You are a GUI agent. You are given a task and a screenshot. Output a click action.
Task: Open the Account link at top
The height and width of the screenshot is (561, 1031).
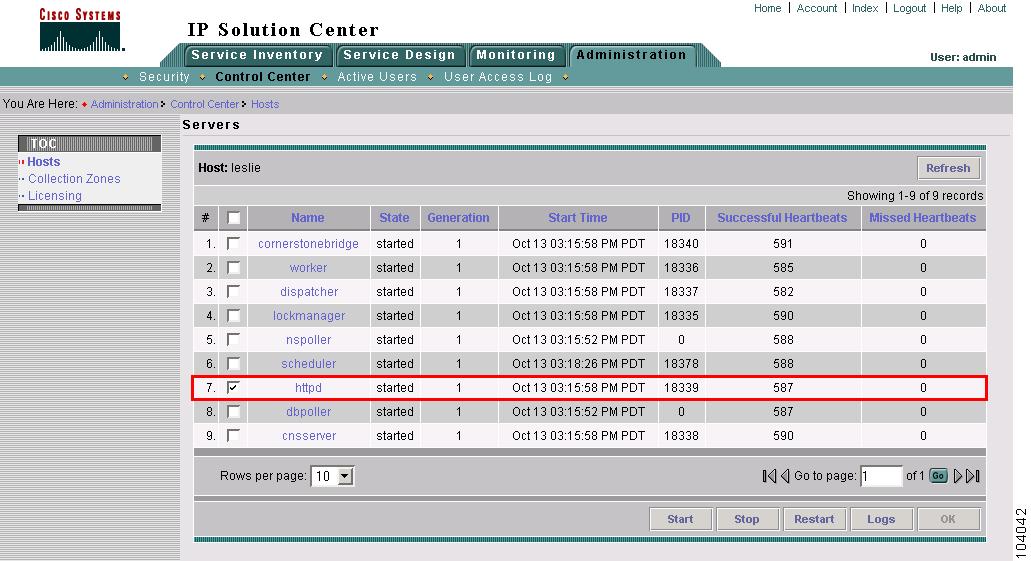pos(817,8)
